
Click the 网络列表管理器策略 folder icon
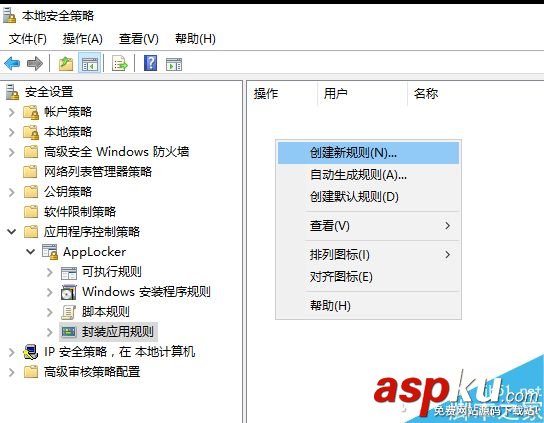[30, 172]
